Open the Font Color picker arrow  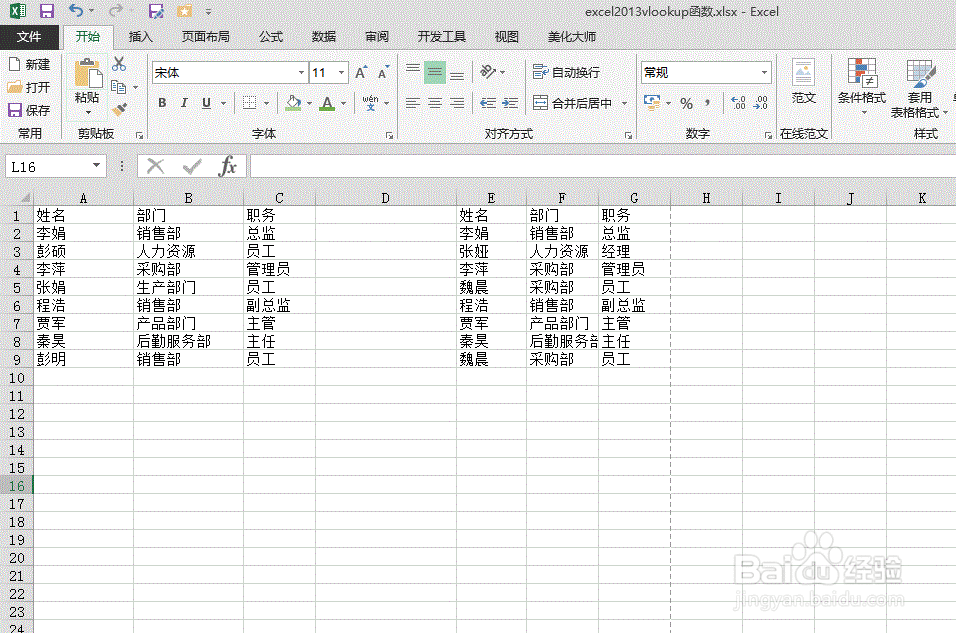point(343,103)
